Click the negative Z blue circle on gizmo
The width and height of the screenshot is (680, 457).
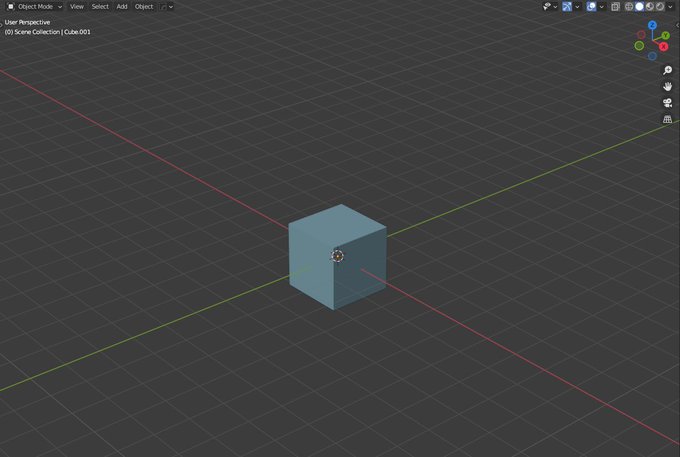[x=652, y=56]
